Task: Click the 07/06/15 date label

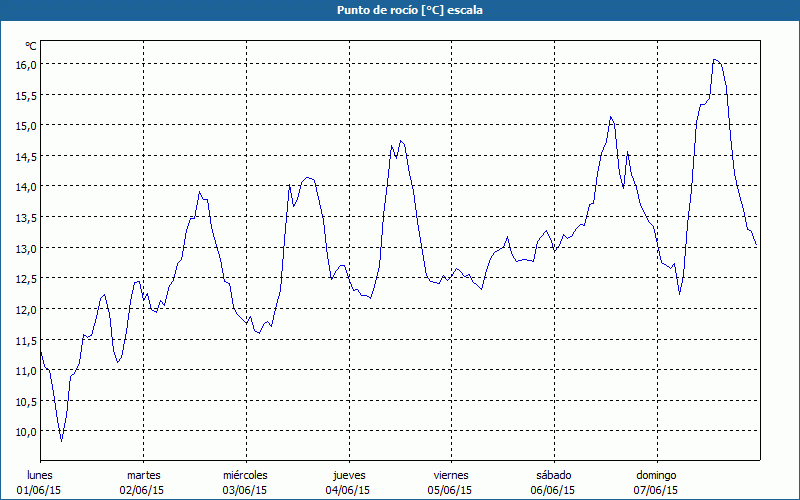Action: [x=656, y=490]
